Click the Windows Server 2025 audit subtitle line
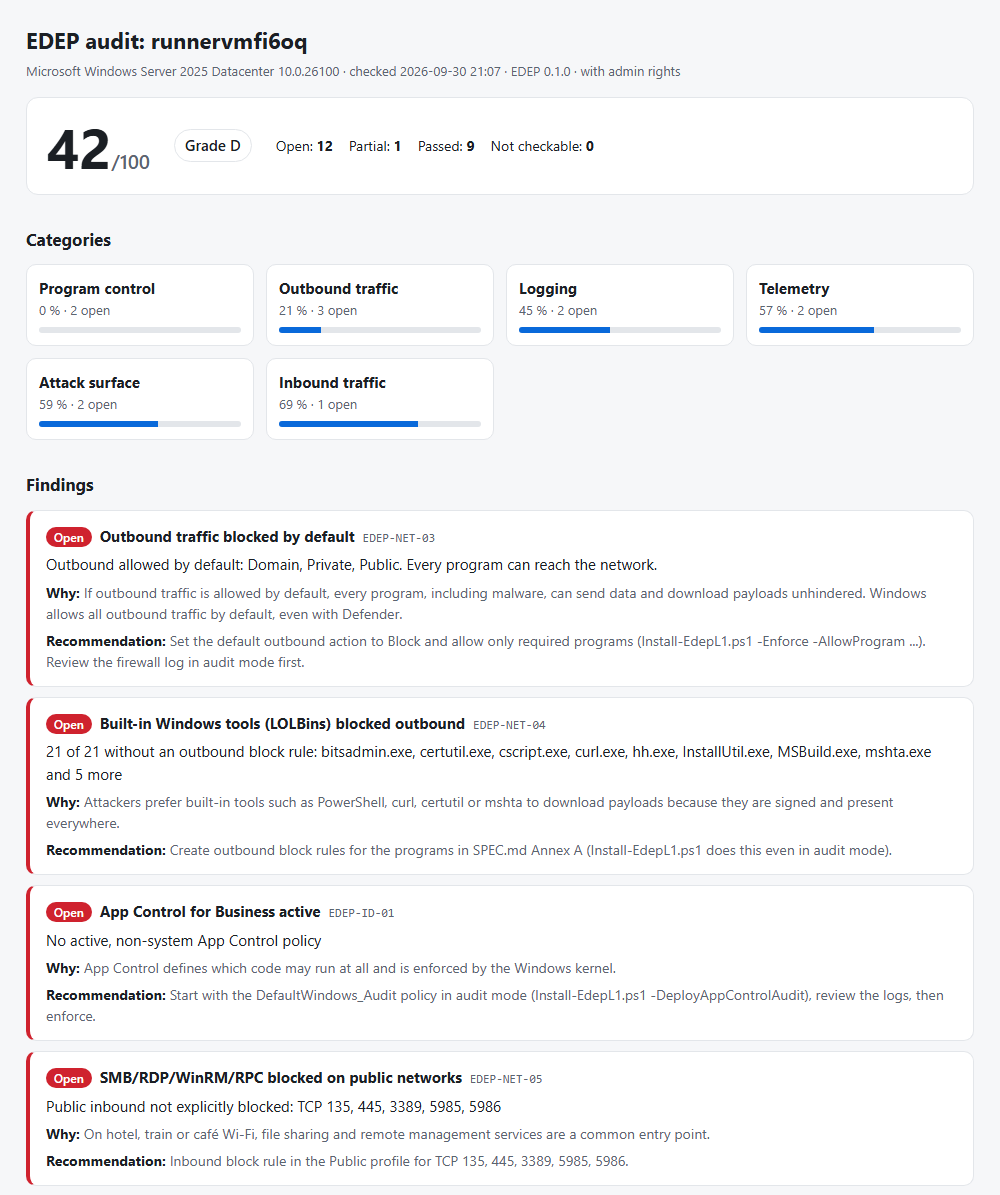 pyautogui.click(x=353, y=72)
